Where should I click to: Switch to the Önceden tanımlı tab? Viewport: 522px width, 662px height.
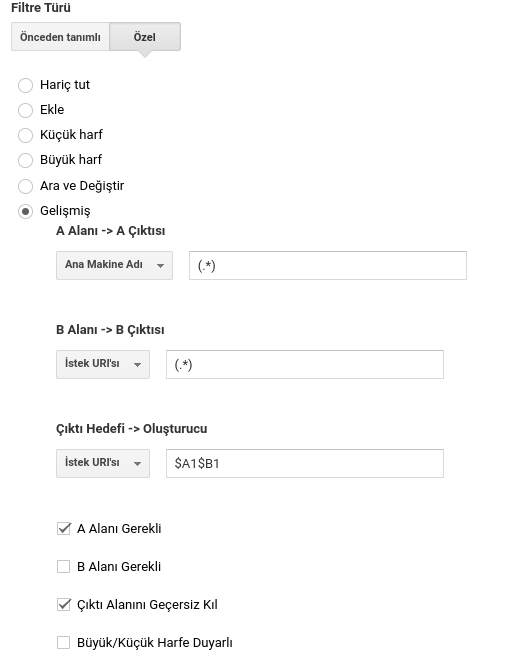[x=60, y=37]
